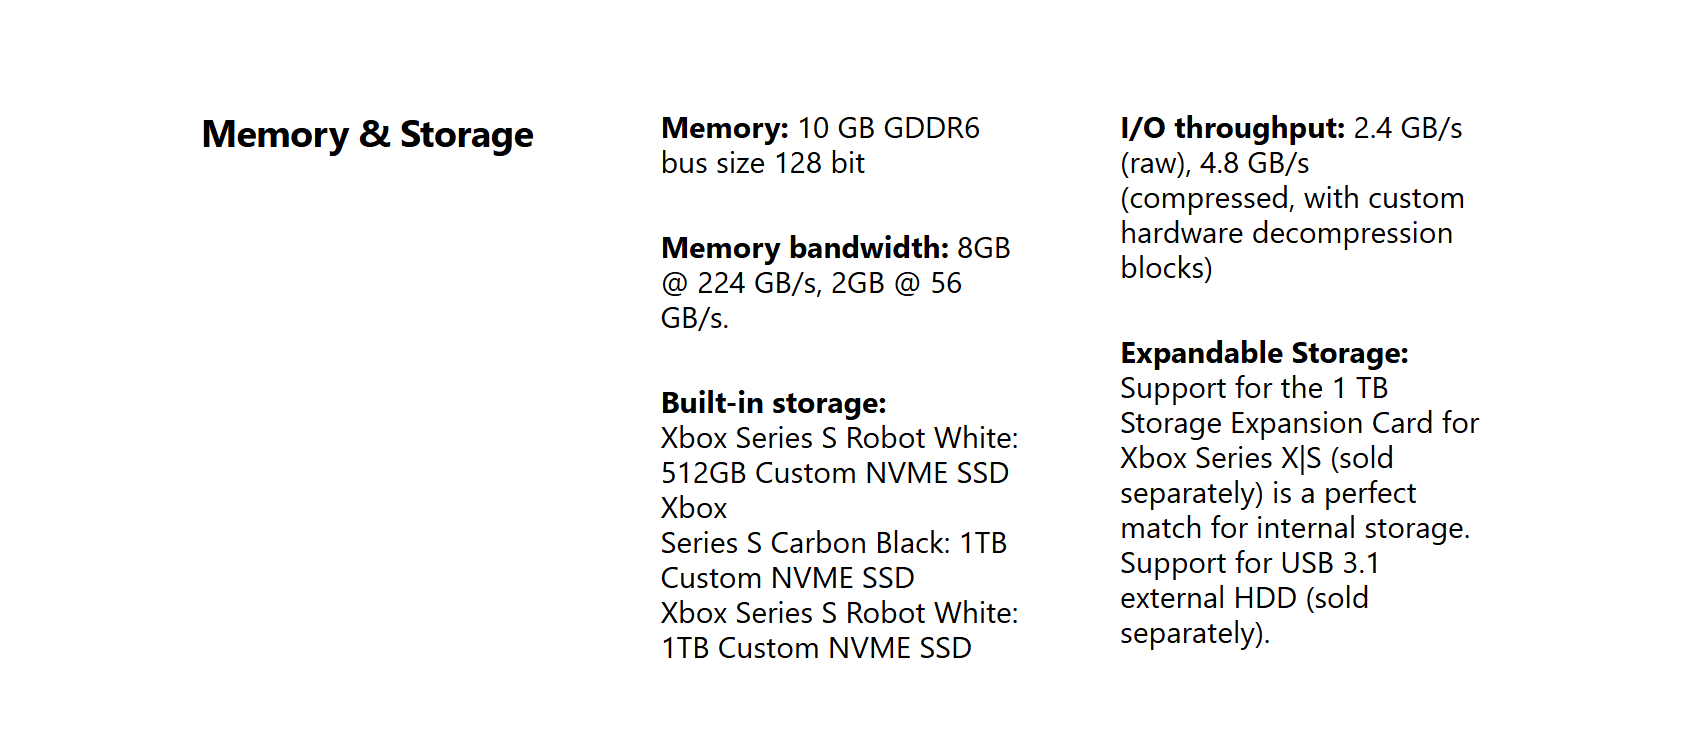The height and width of the screenshot is (752, 1687).
Task: Select the Expandable Storage: label
Action: click(1264, 353)
